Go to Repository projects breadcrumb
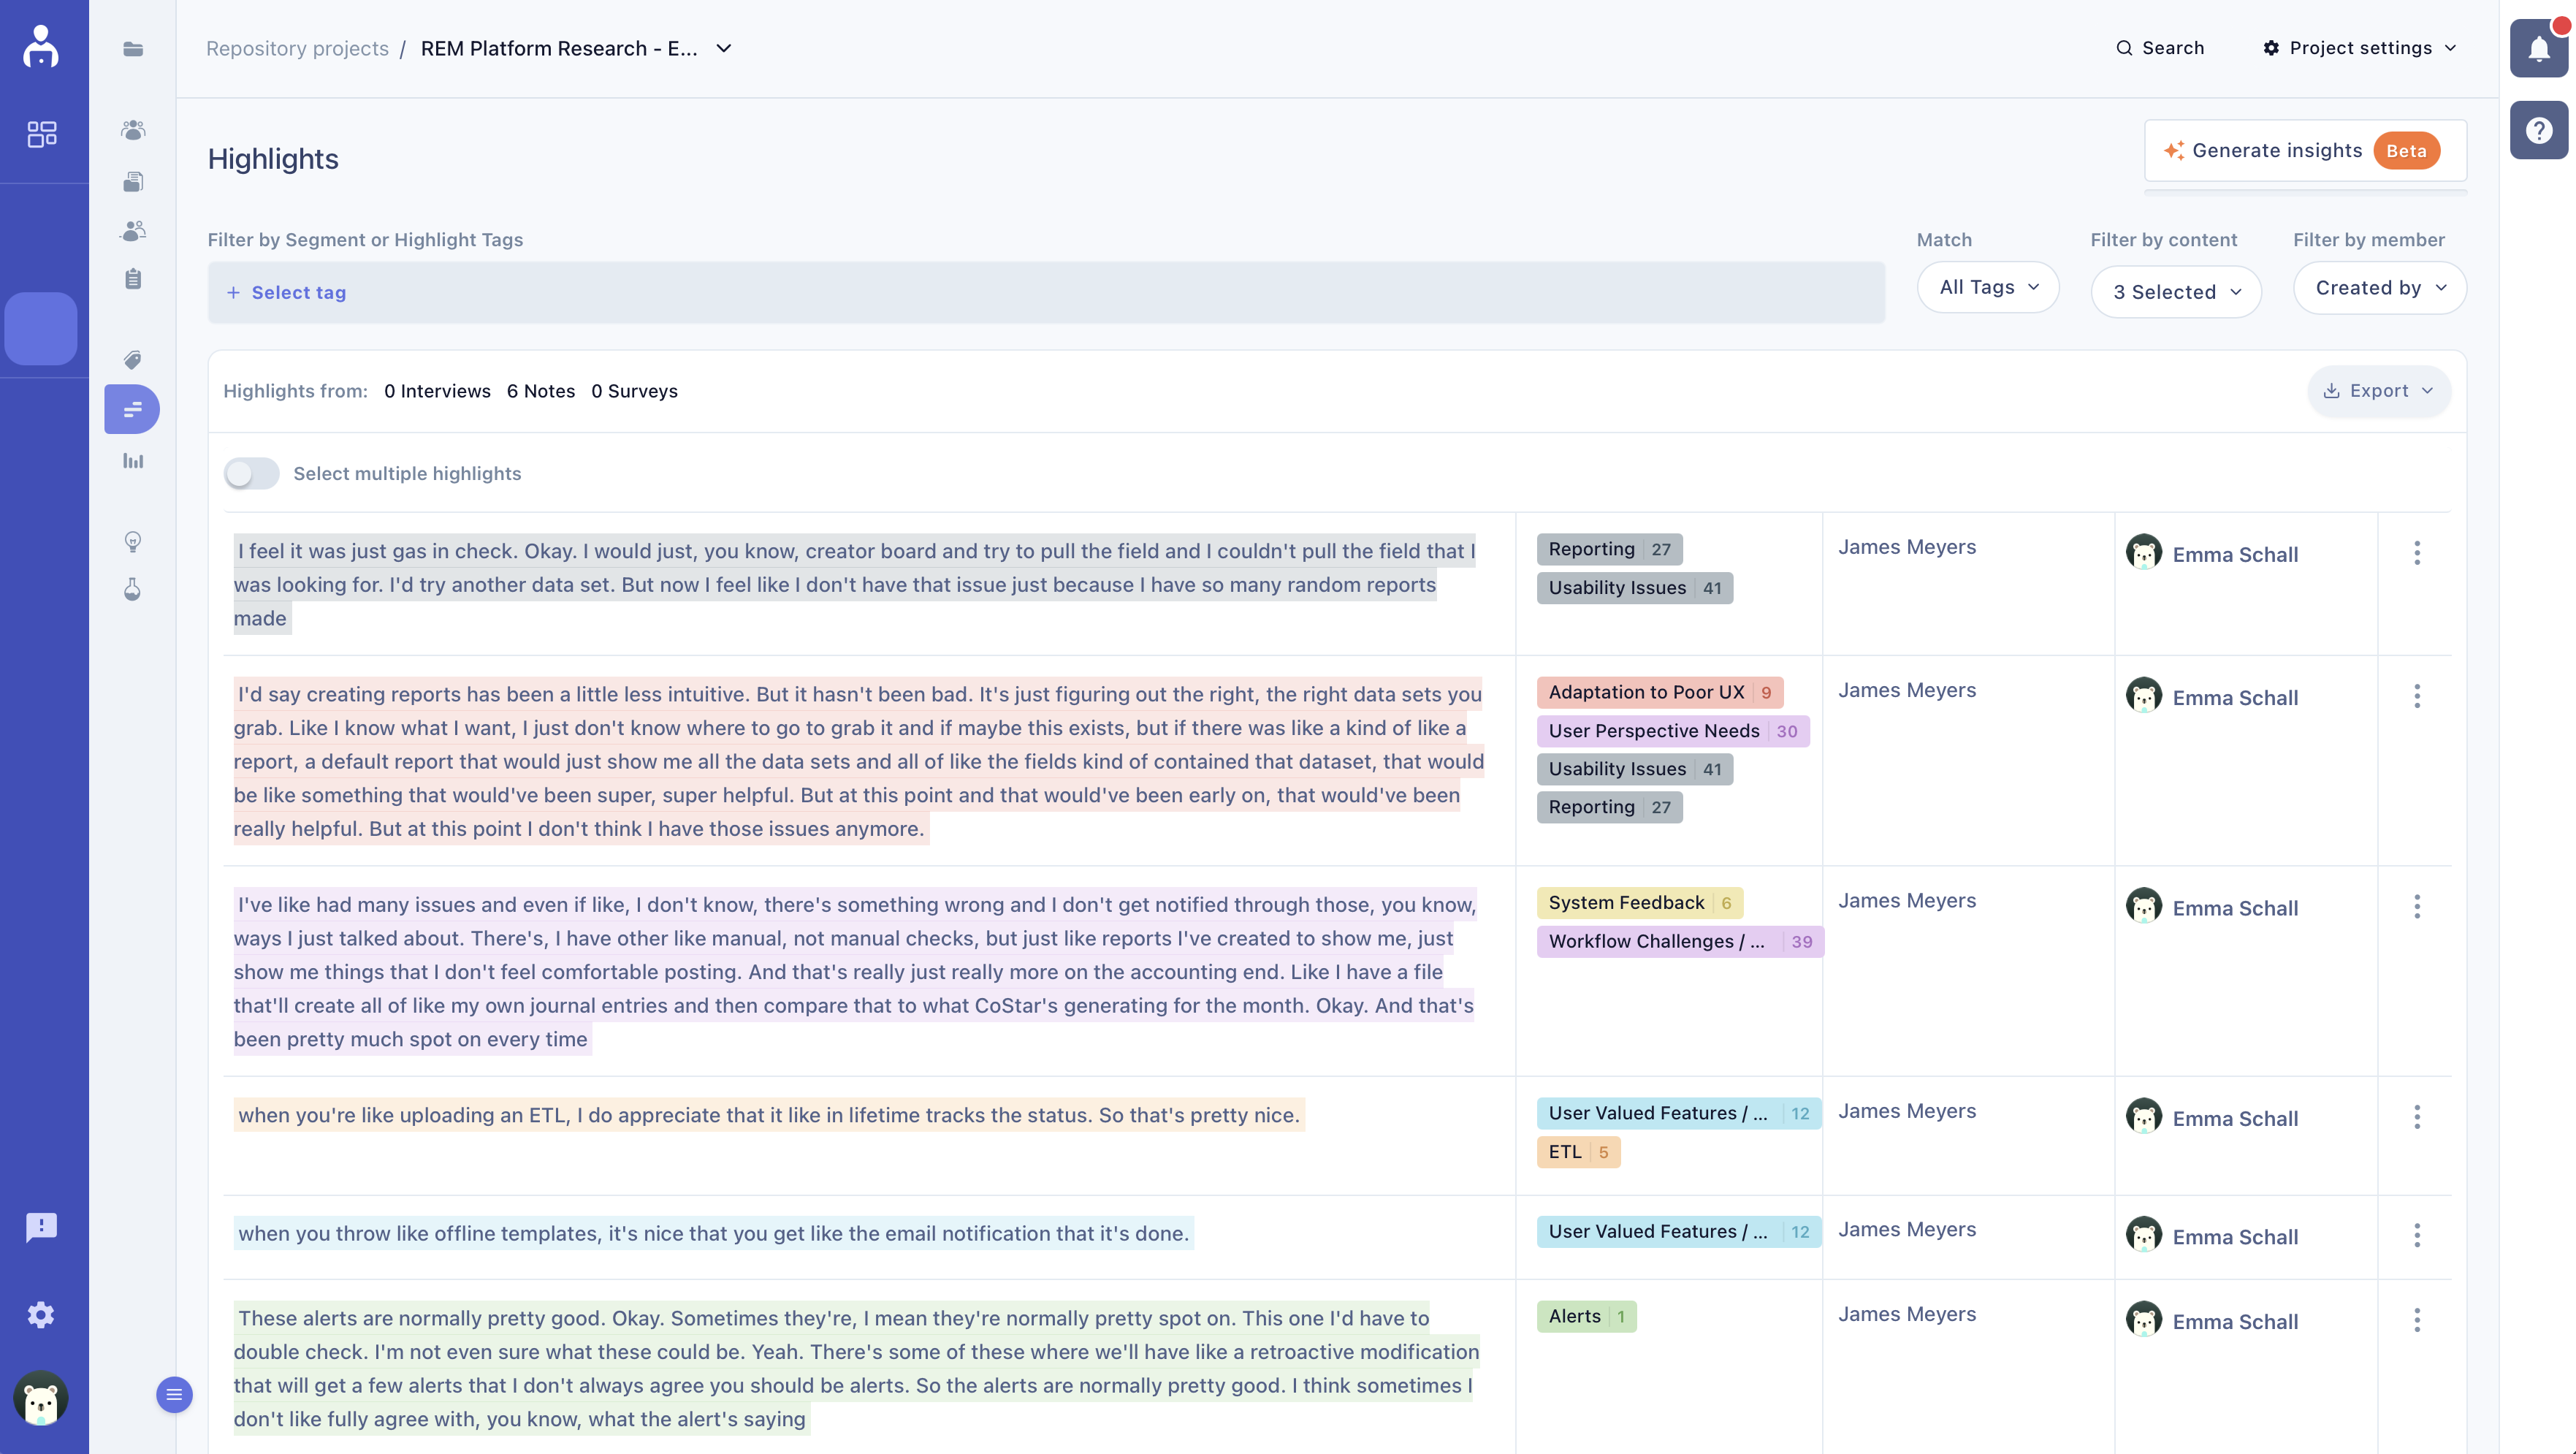Image resolution: width=2576 pixels, height=1454 pixels. pos(297,48)
